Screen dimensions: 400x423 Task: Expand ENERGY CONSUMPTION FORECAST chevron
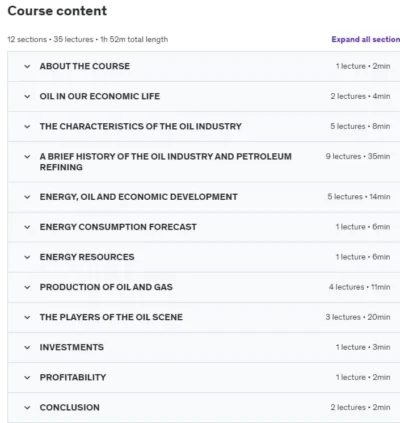tap(27, 227)
